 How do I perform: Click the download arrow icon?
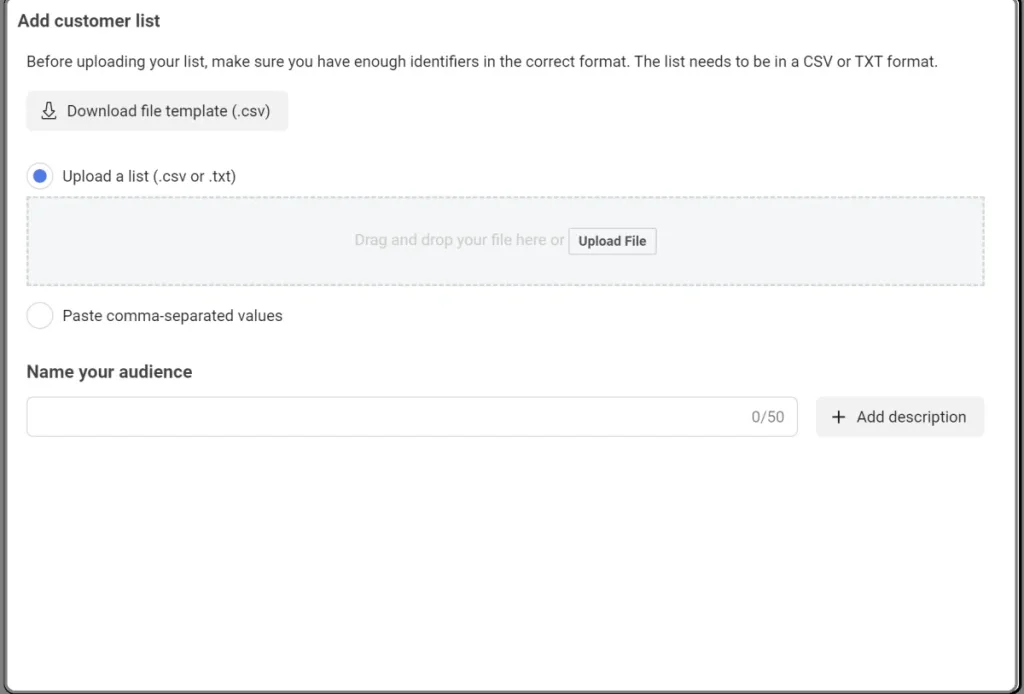[48, 111]
